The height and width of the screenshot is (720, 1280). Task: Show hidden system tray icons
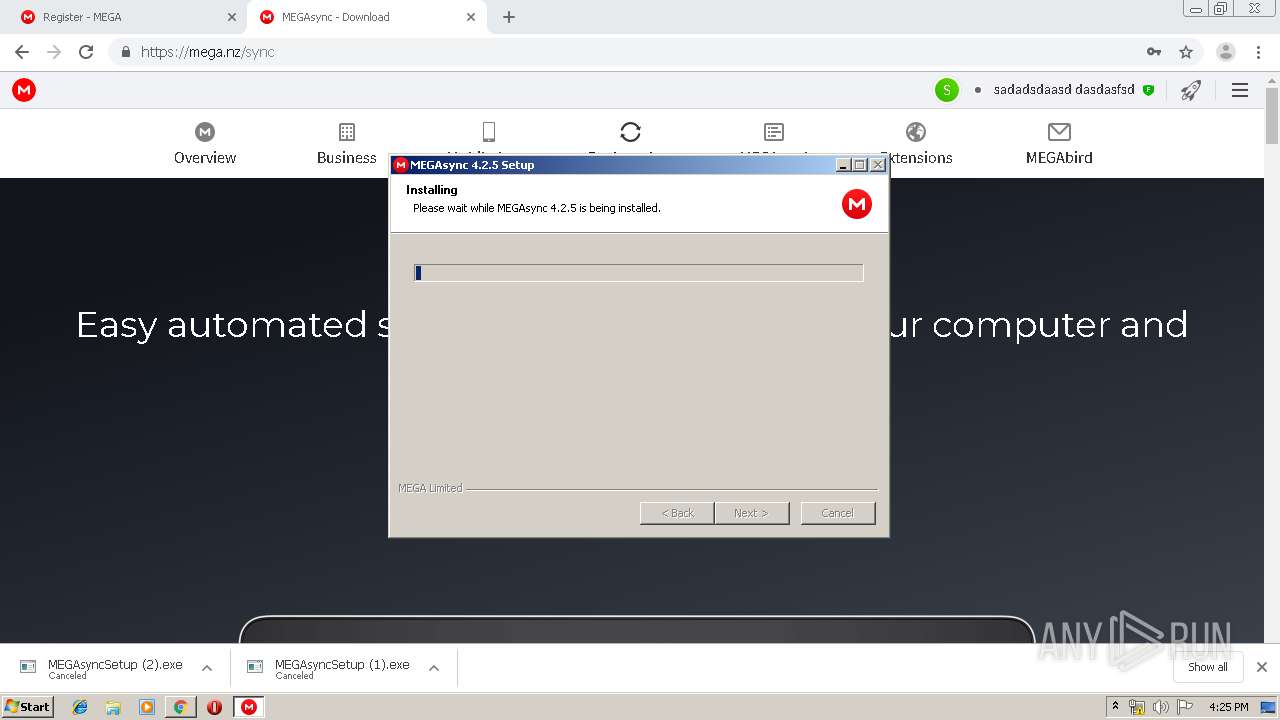click(x=1115, y=707)
